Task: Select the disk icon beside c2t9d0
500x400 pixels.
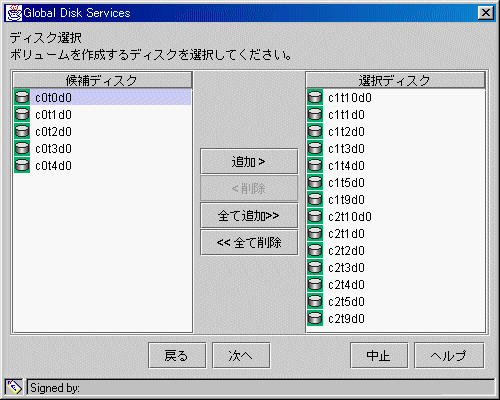Action: point(315,319)
